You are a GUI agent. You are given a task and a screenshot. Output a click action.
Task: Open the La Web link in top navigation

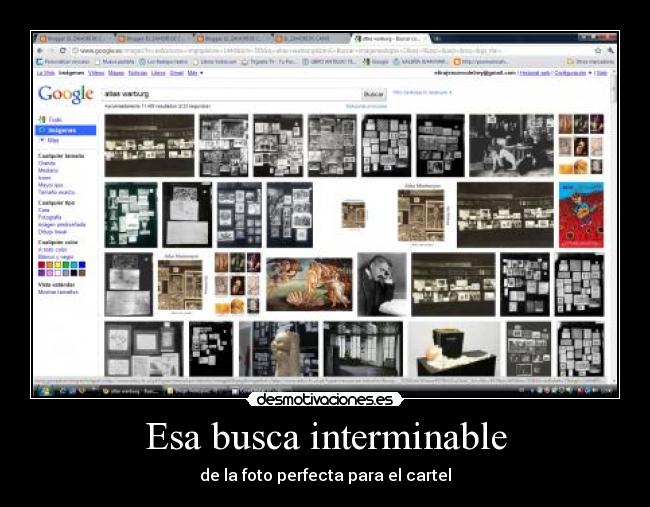pos(46,73)
